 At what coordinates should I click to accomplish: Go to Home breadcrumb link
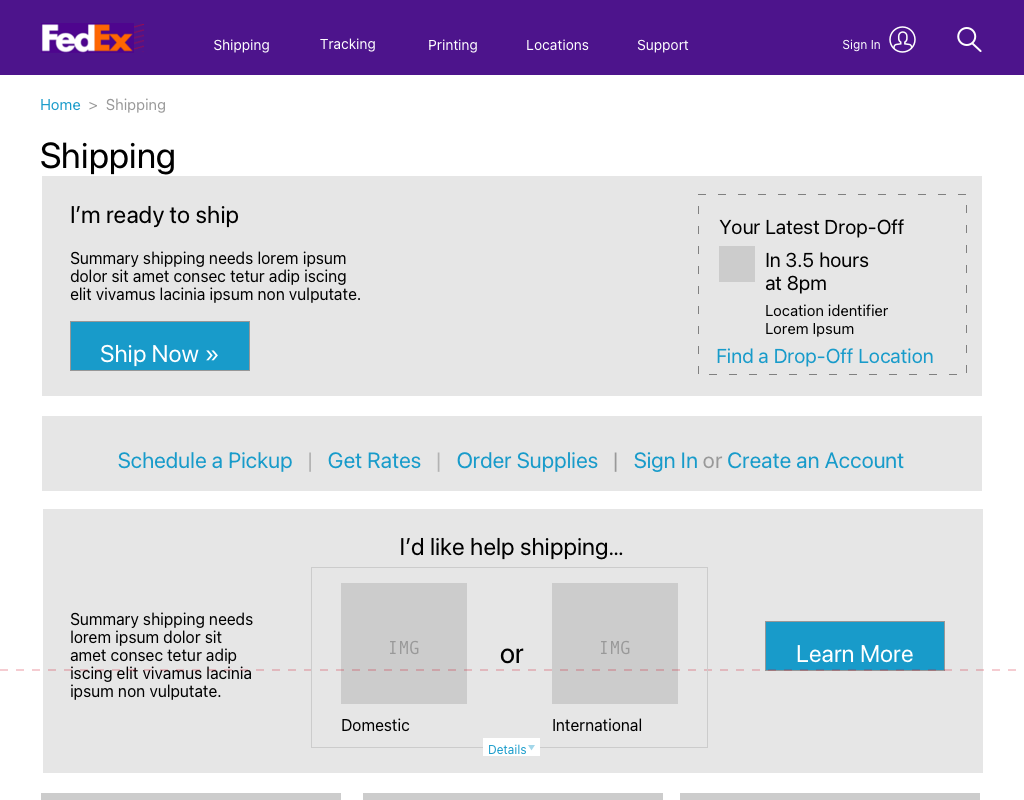(60, 105)
